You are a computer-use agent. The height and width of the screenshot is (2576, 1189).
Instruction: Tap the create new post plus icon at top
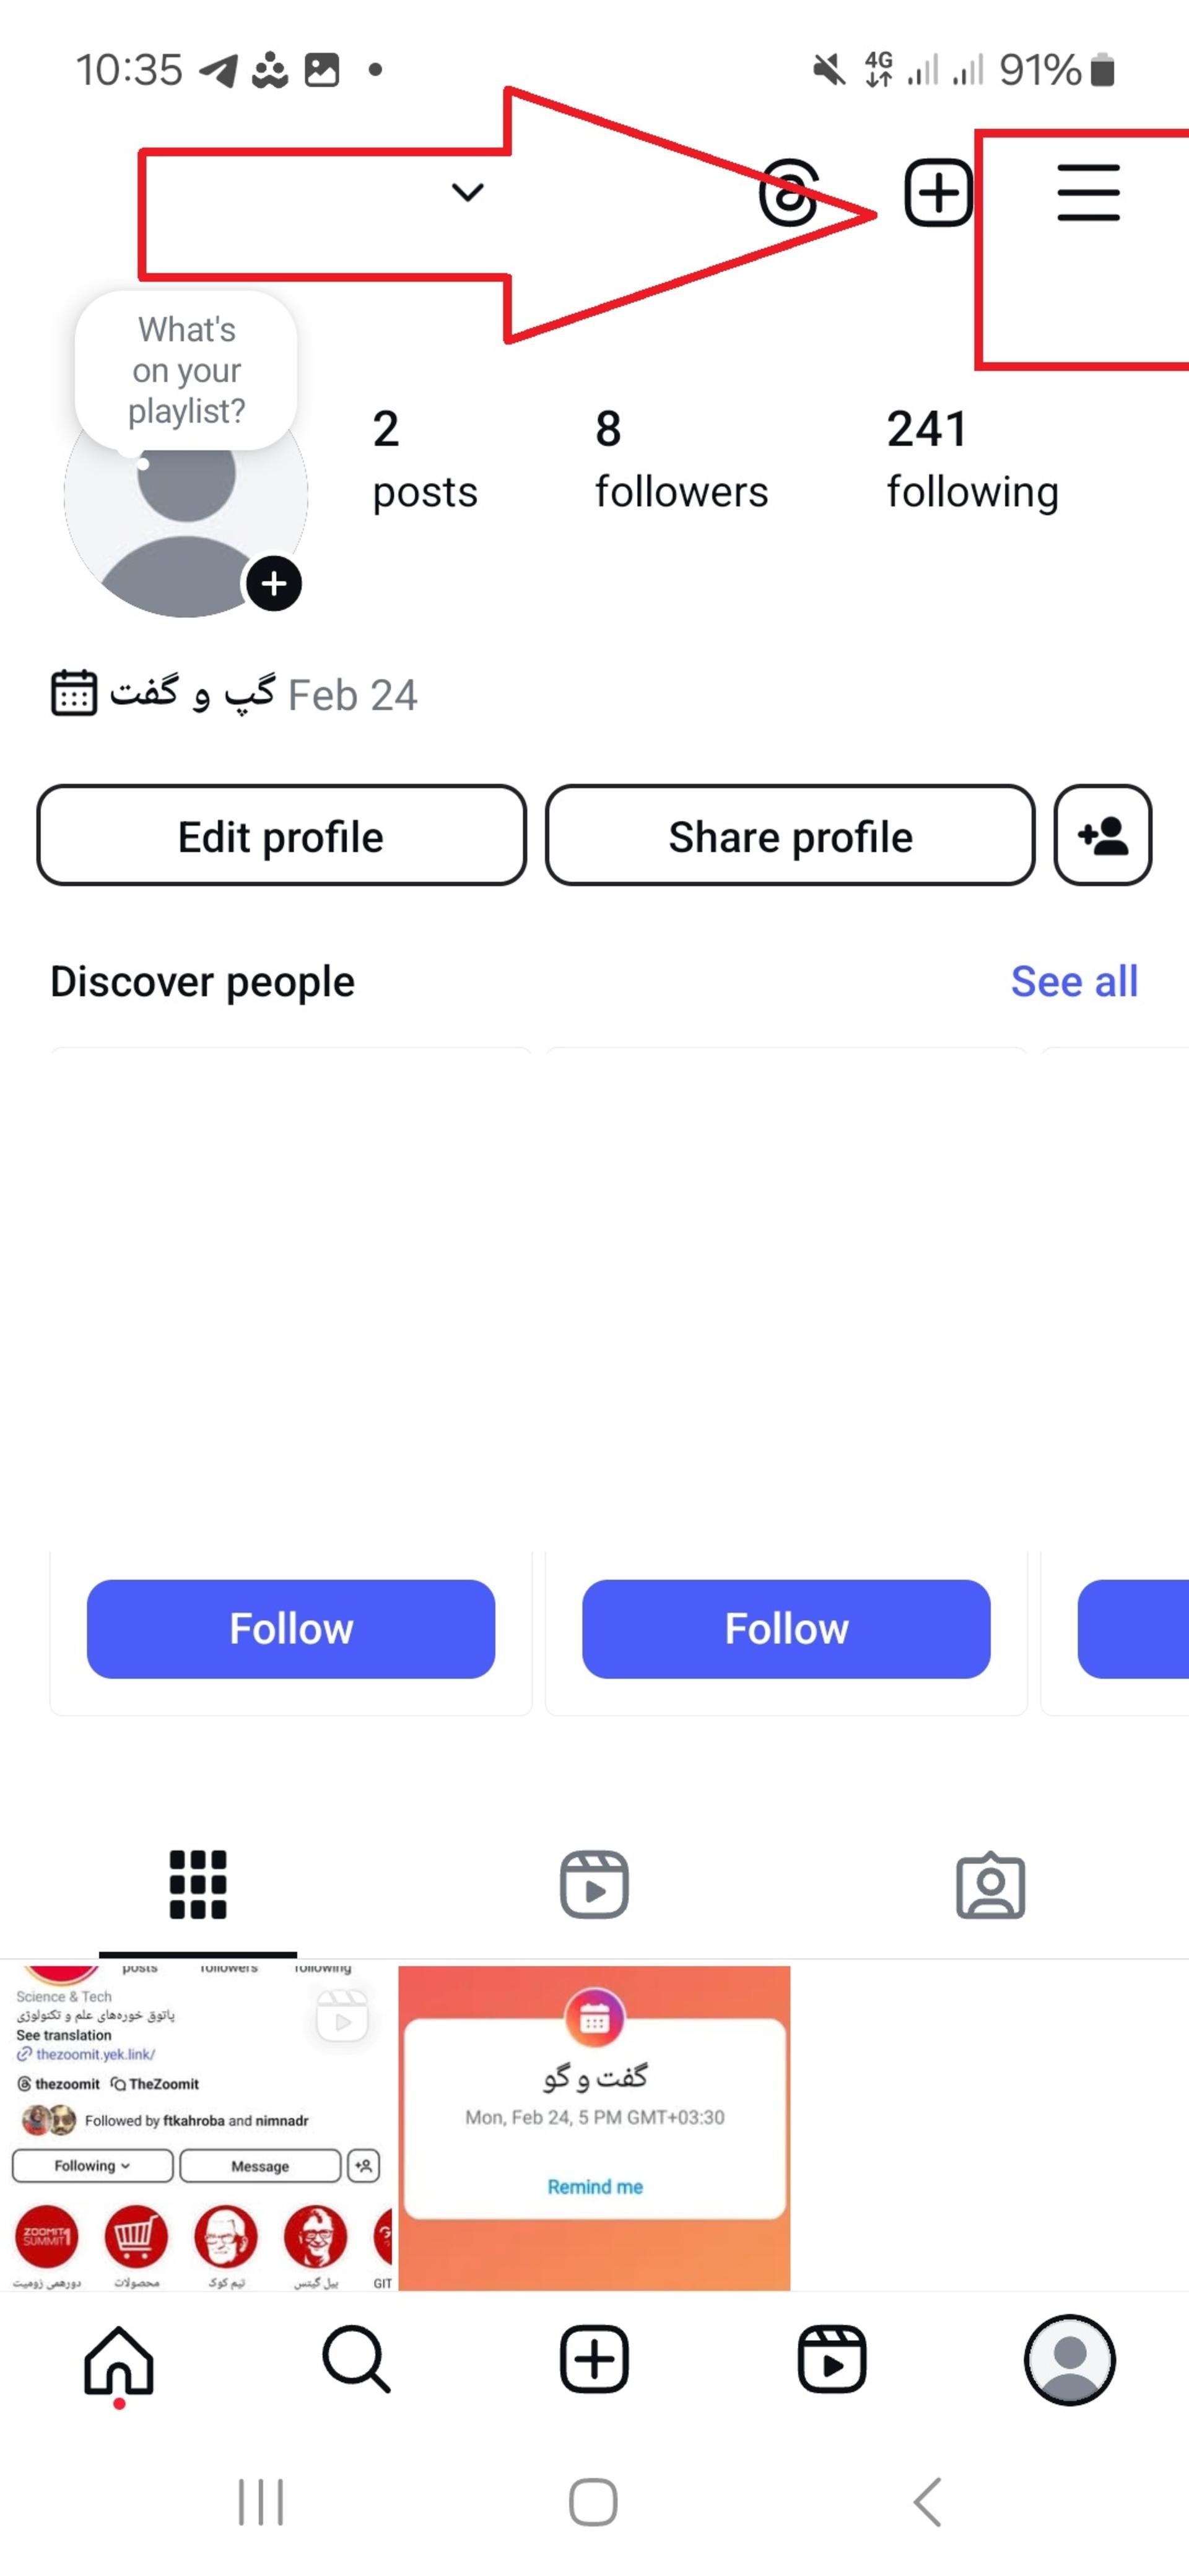click(938, 192)
